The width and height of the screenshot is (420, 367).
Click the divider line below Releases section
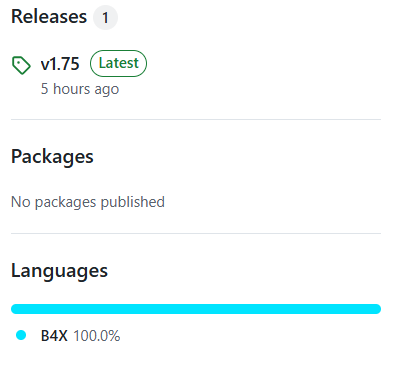click(196, 119)
